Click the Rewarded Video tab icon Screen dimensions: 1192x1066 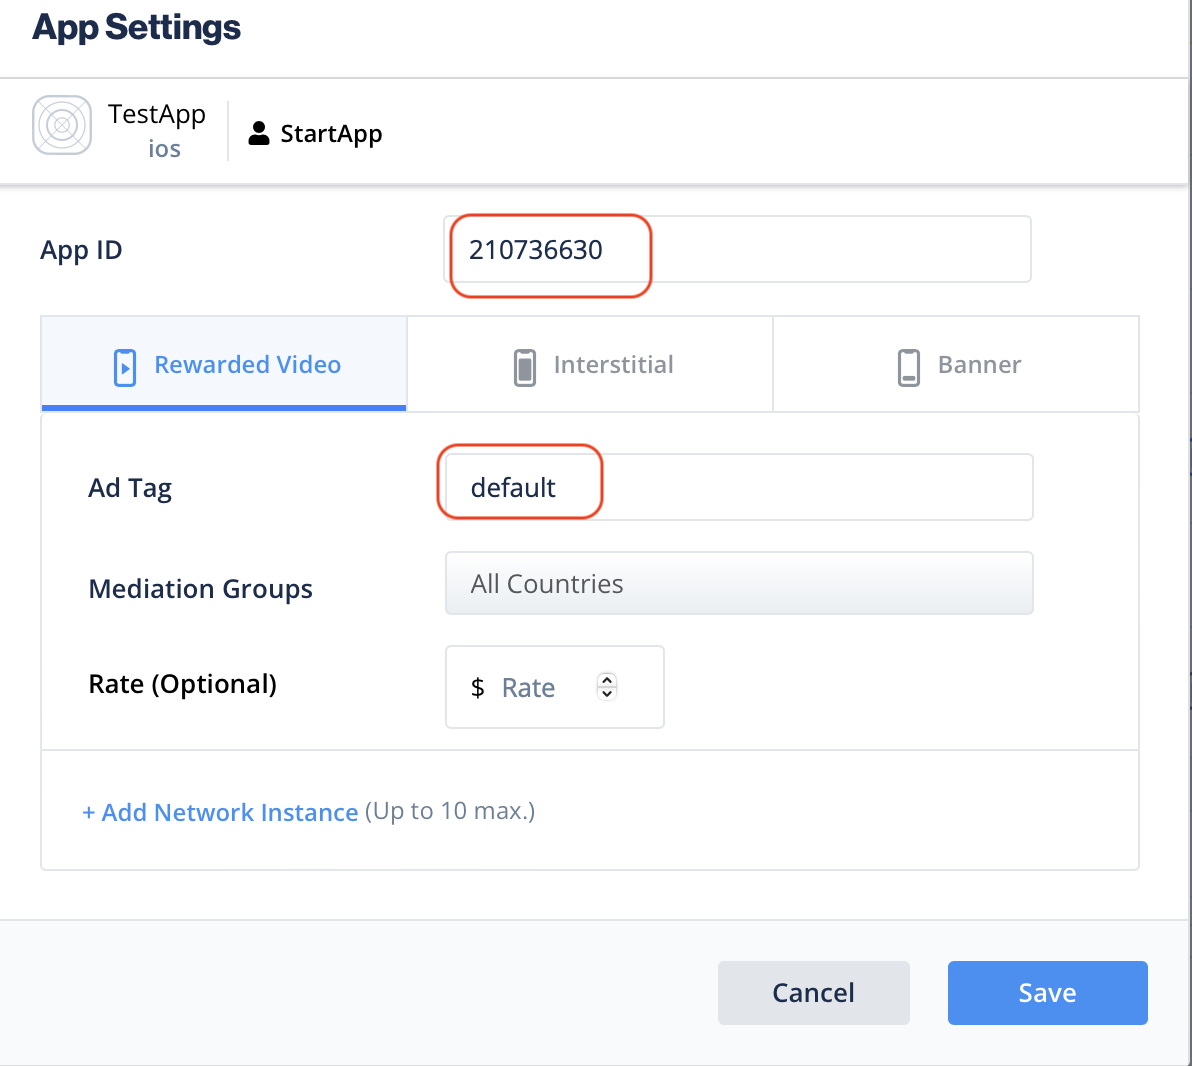point(125,368)
